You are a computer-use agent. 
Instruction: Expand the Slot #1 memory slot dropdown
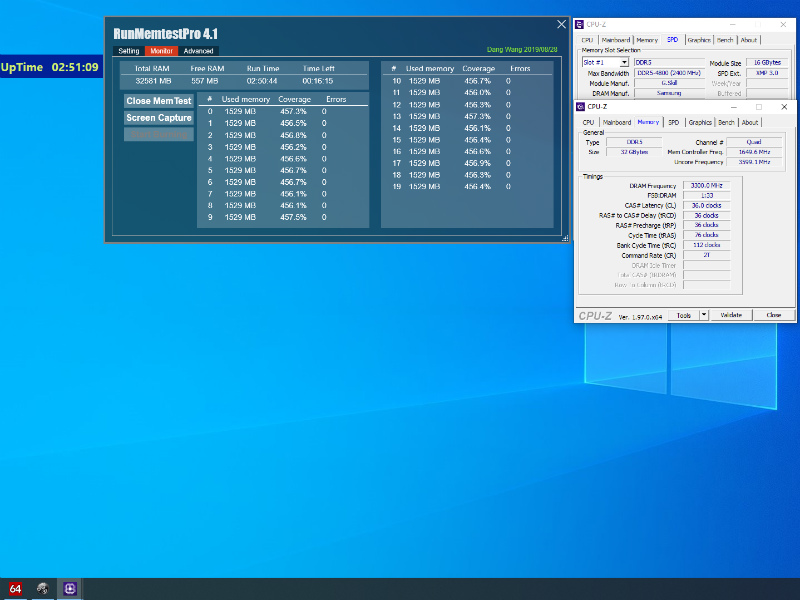point(624,62)
